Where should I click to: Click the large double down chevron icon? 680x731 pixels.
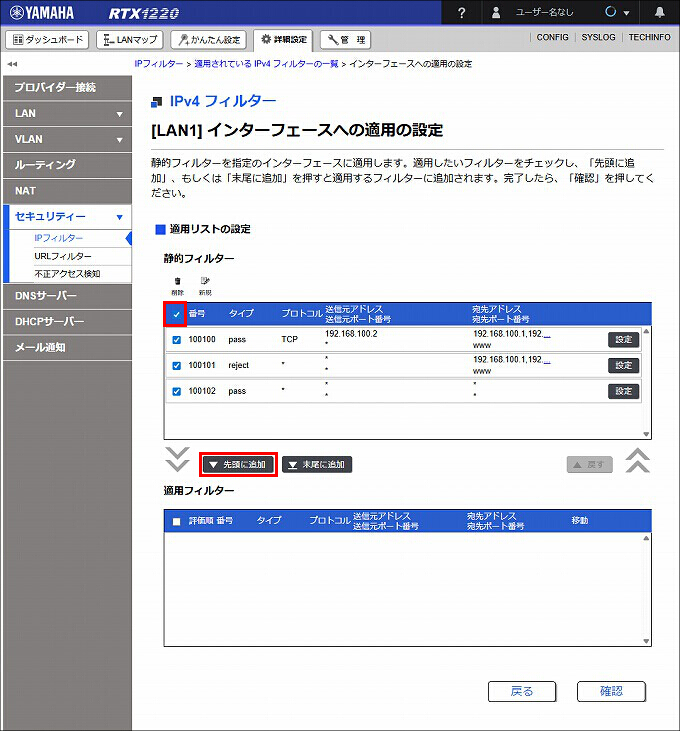pos(177,459)
